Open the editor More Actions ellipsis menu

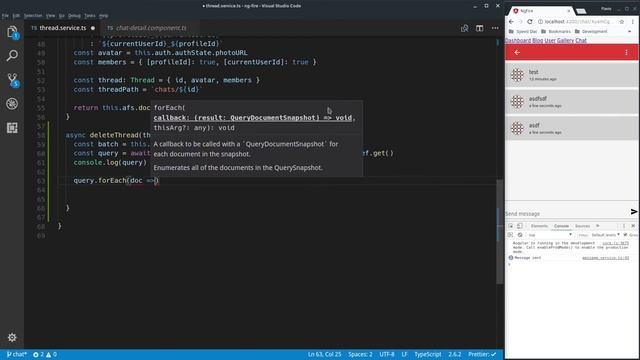495,28
